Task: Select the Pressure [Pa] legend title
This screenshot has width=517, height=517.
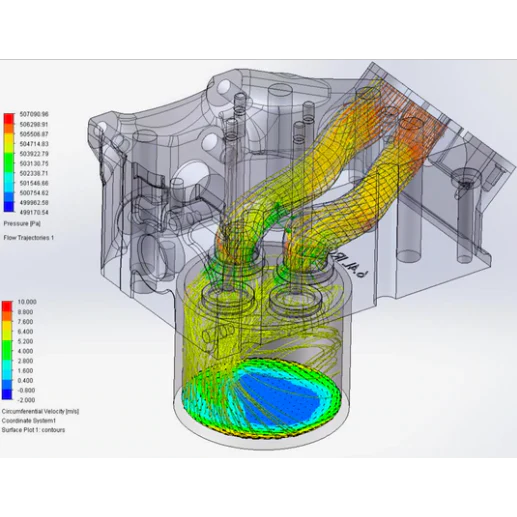Action: pos(22,223)
